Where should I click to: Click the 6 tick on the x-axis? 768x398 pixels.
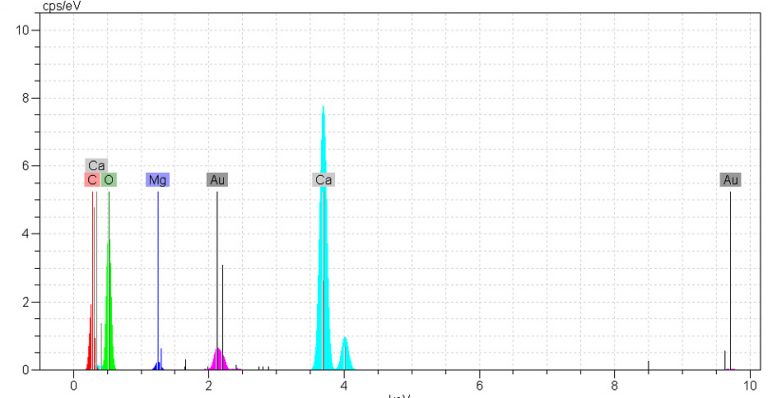(x=479, y=386)
